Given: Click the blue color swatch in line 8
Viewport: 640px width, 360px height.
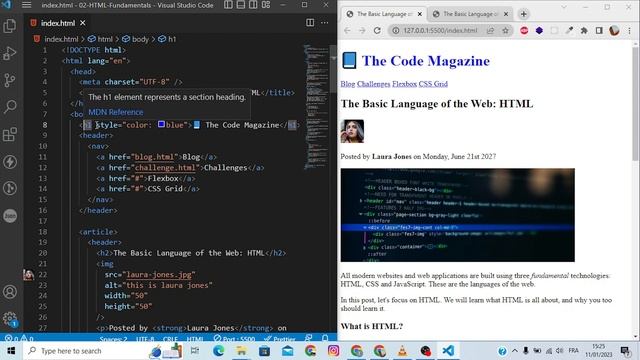Looking at the screenshot, I should coord(161,124).
